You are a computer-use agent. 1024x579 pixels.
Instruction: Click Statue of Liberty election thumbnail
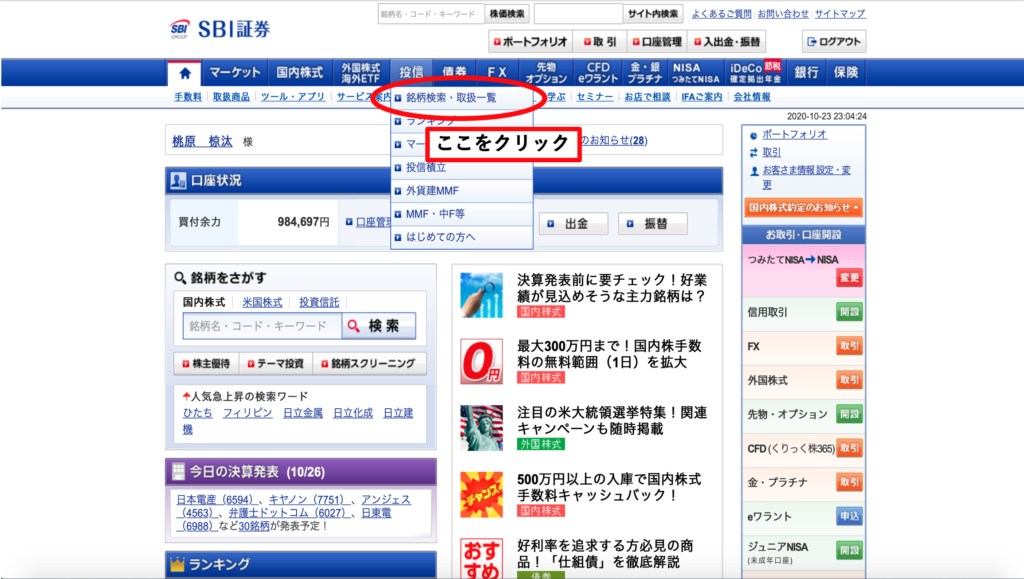tap(481, 428)
